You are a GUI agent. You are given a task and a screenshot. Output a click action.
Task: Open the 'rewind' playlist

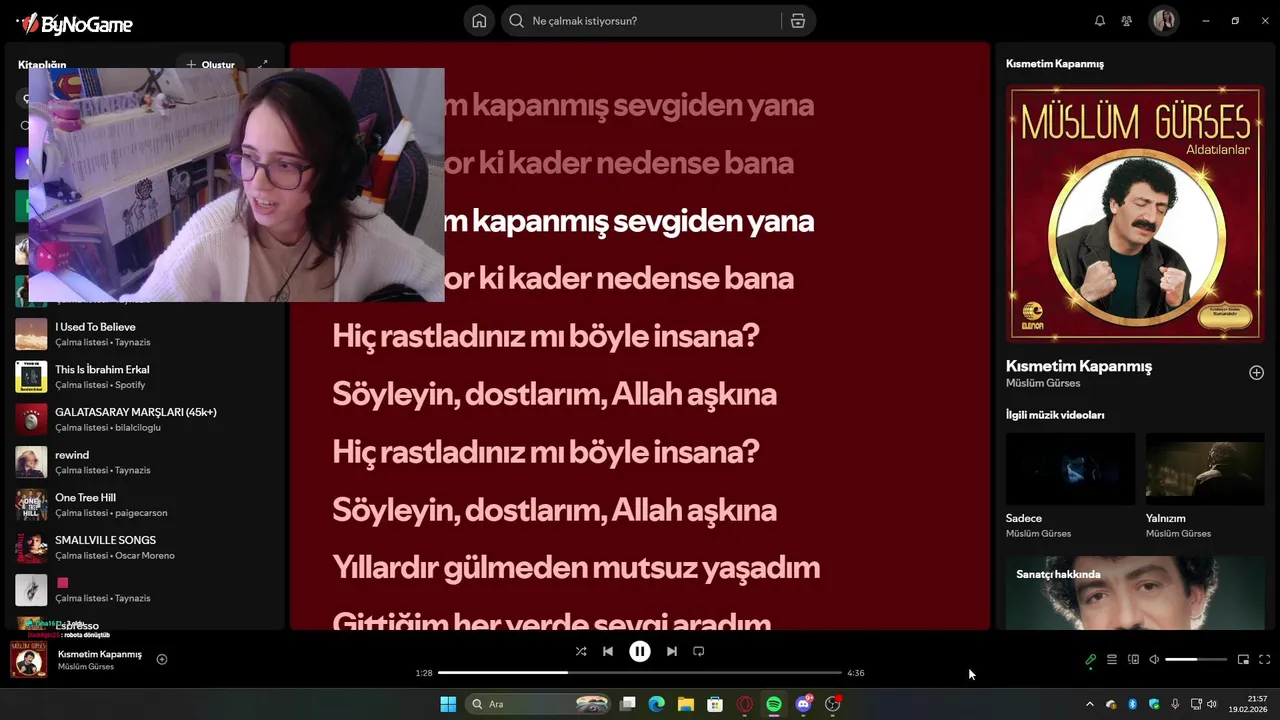click(x=144, y=462)
